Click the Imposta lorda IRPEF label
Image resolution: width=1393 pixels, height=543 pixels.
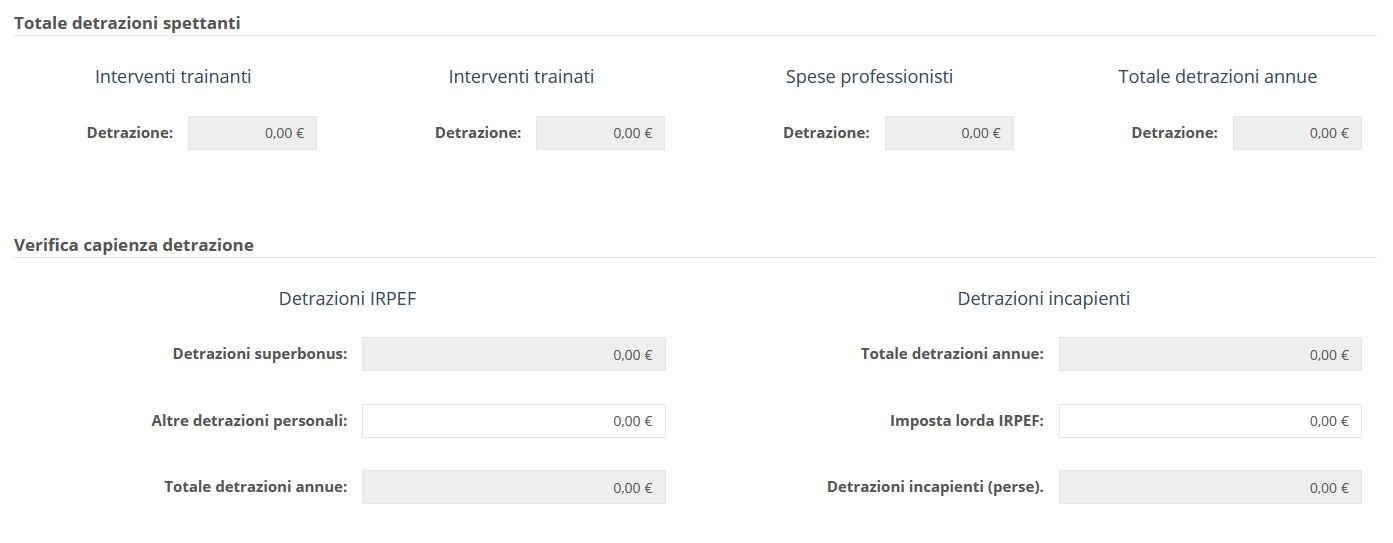click(x=967, y=421)
